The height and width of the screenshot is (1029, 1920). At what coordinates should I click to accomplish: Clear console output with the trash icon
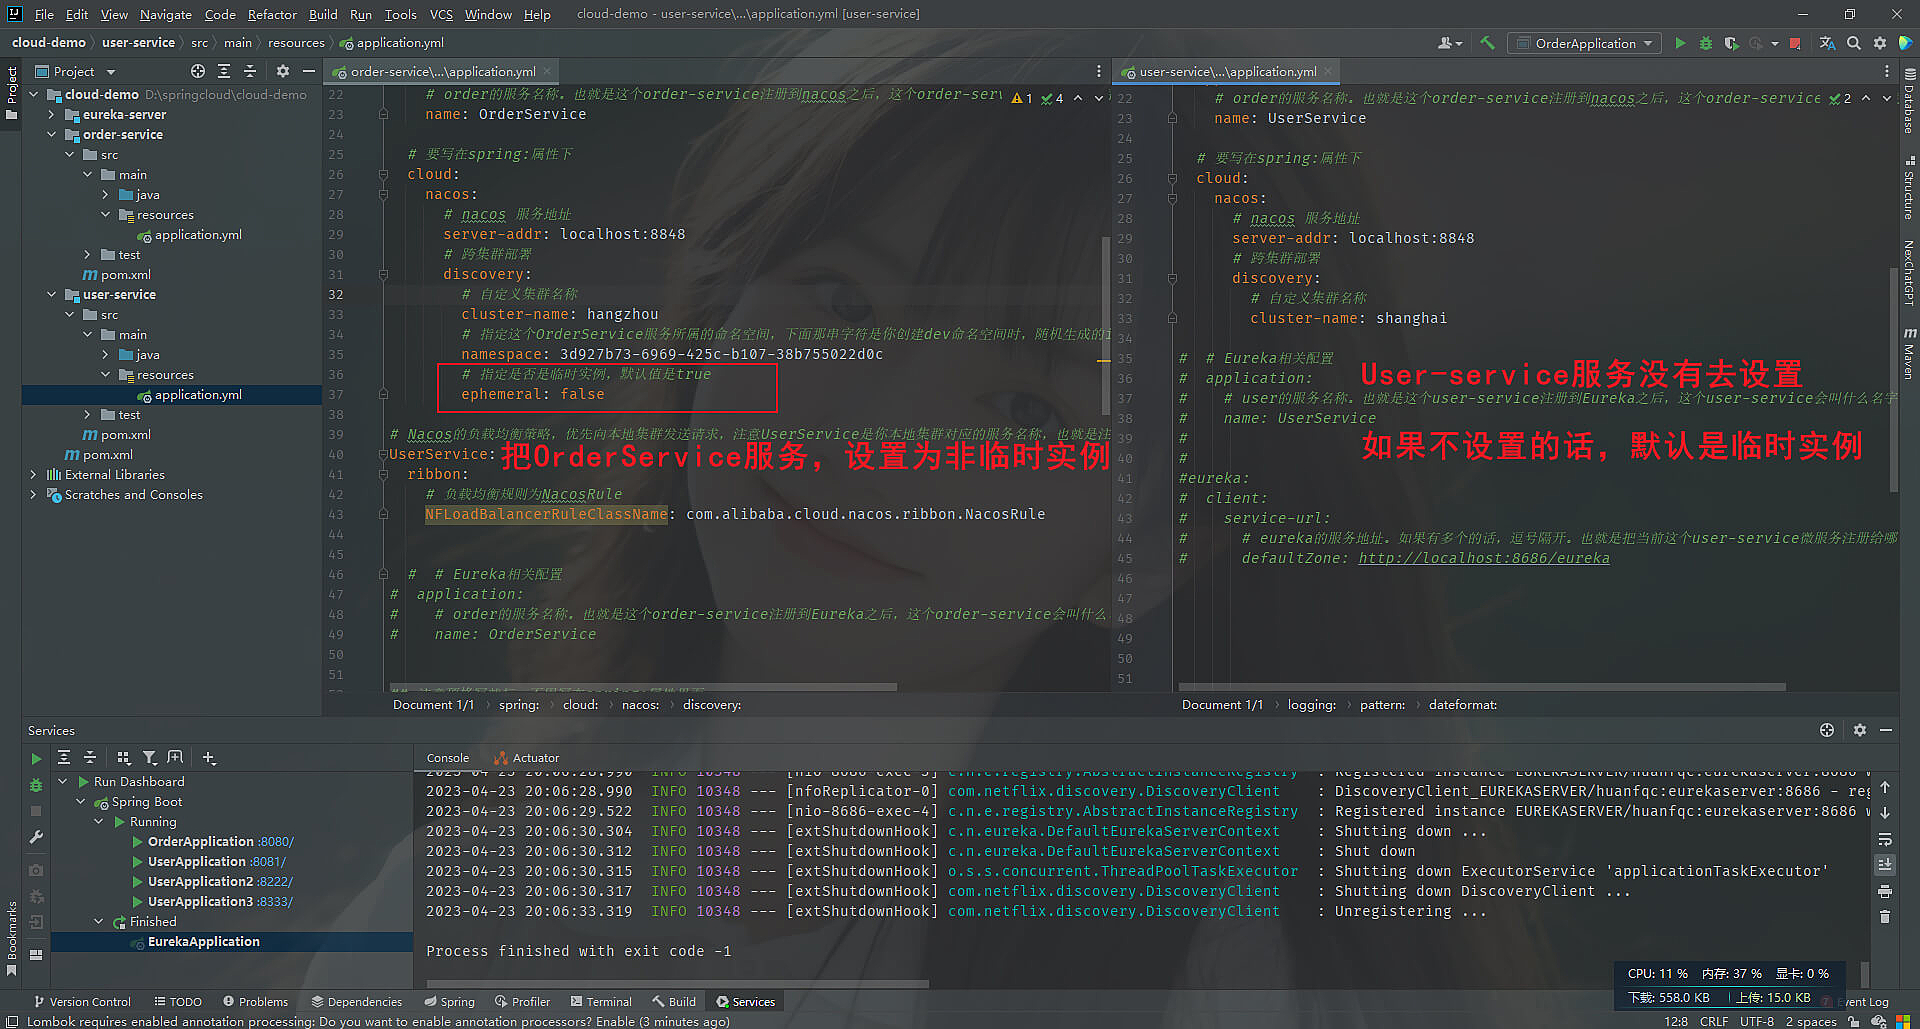point(1885,916)
